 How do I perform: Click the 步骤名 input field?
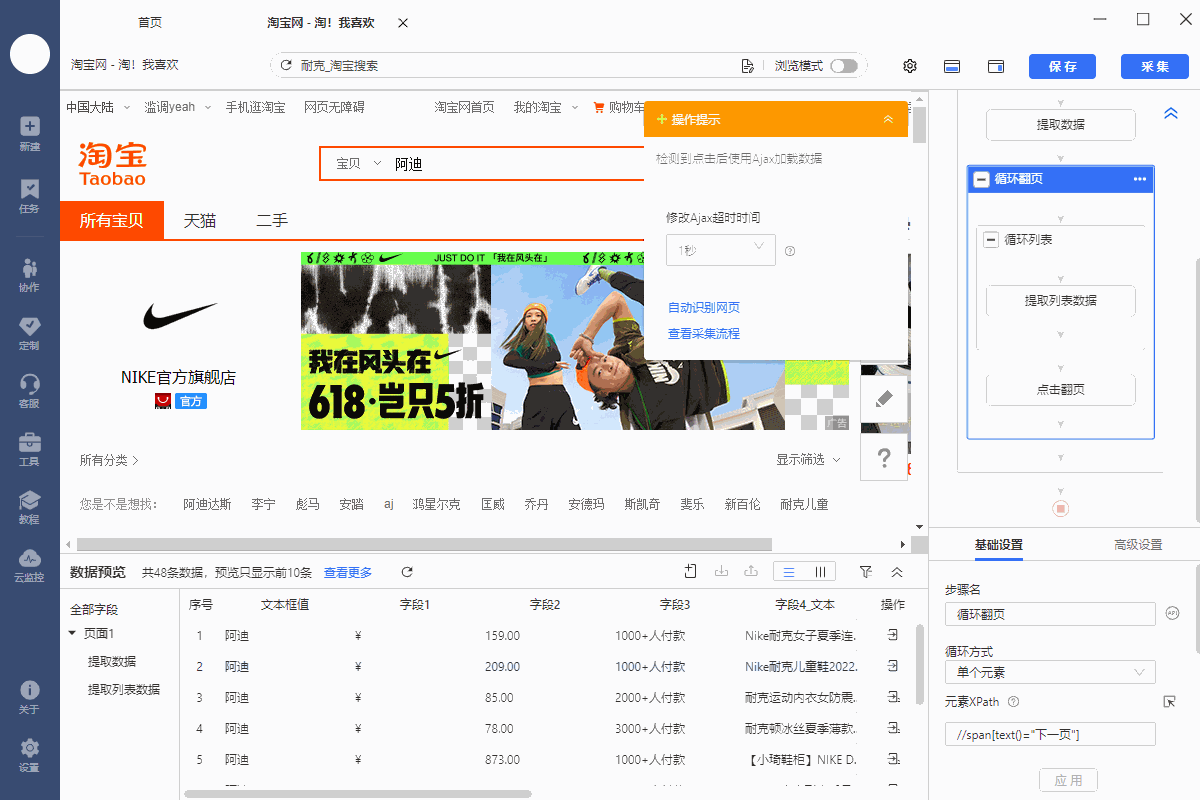pyautogui.click(x=1050, y=614)
